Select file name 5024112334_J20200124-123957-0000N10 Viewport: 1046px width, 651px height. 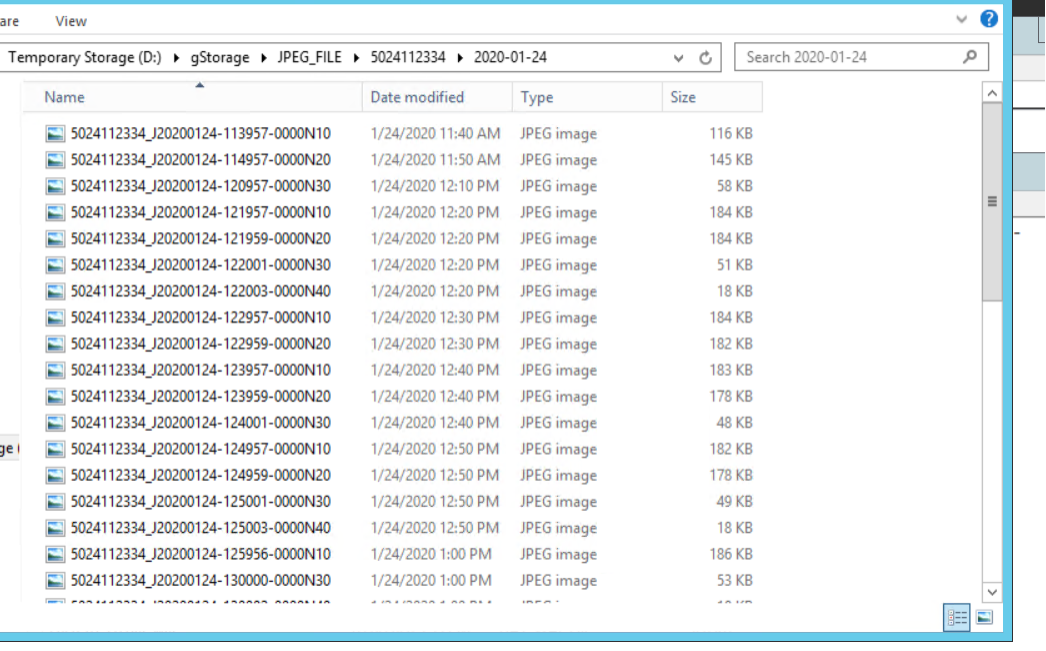pos(201,370)
